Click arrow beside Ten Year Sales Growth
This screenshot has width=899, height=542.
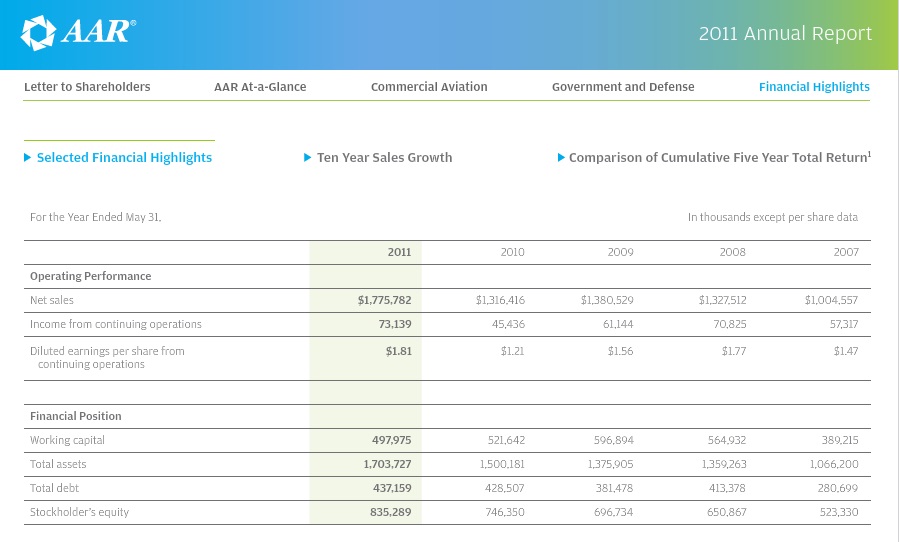coord(308,158)
